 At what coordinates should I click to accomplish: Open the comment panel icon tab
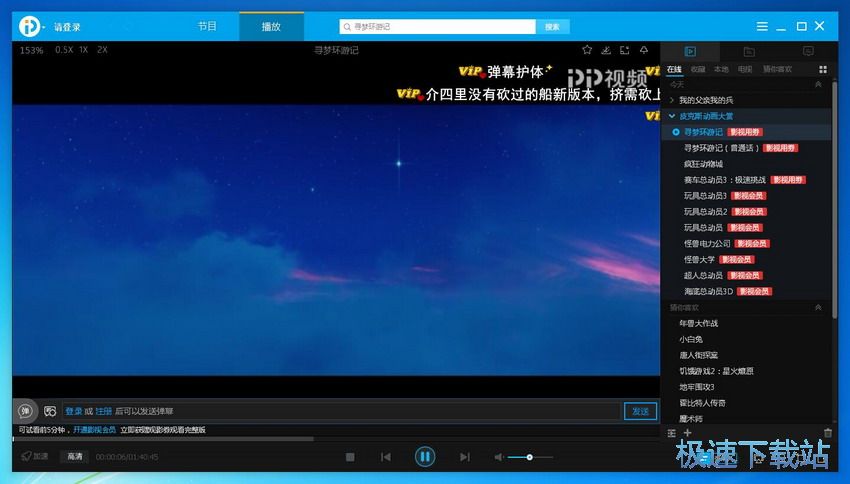point(808,51)
